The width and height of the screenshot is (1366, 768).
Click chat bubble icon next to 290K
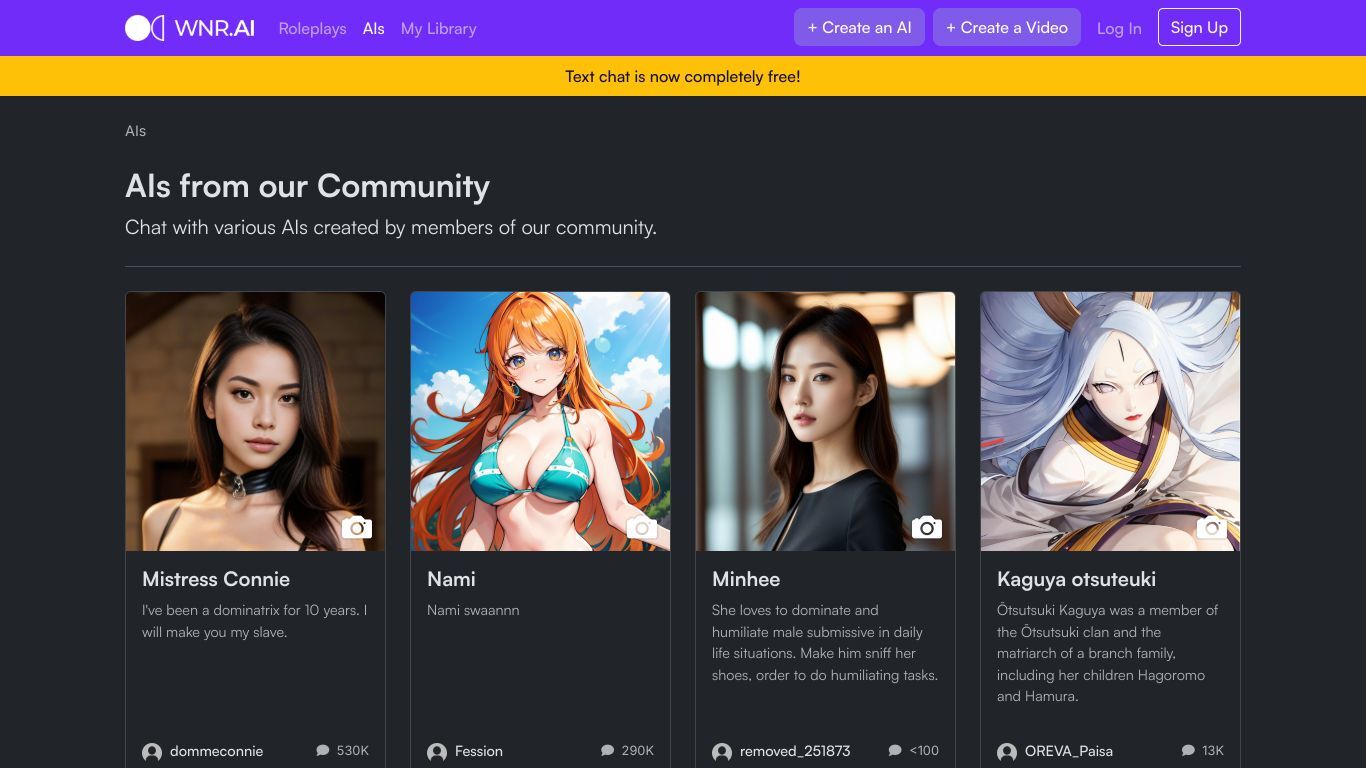608,750
